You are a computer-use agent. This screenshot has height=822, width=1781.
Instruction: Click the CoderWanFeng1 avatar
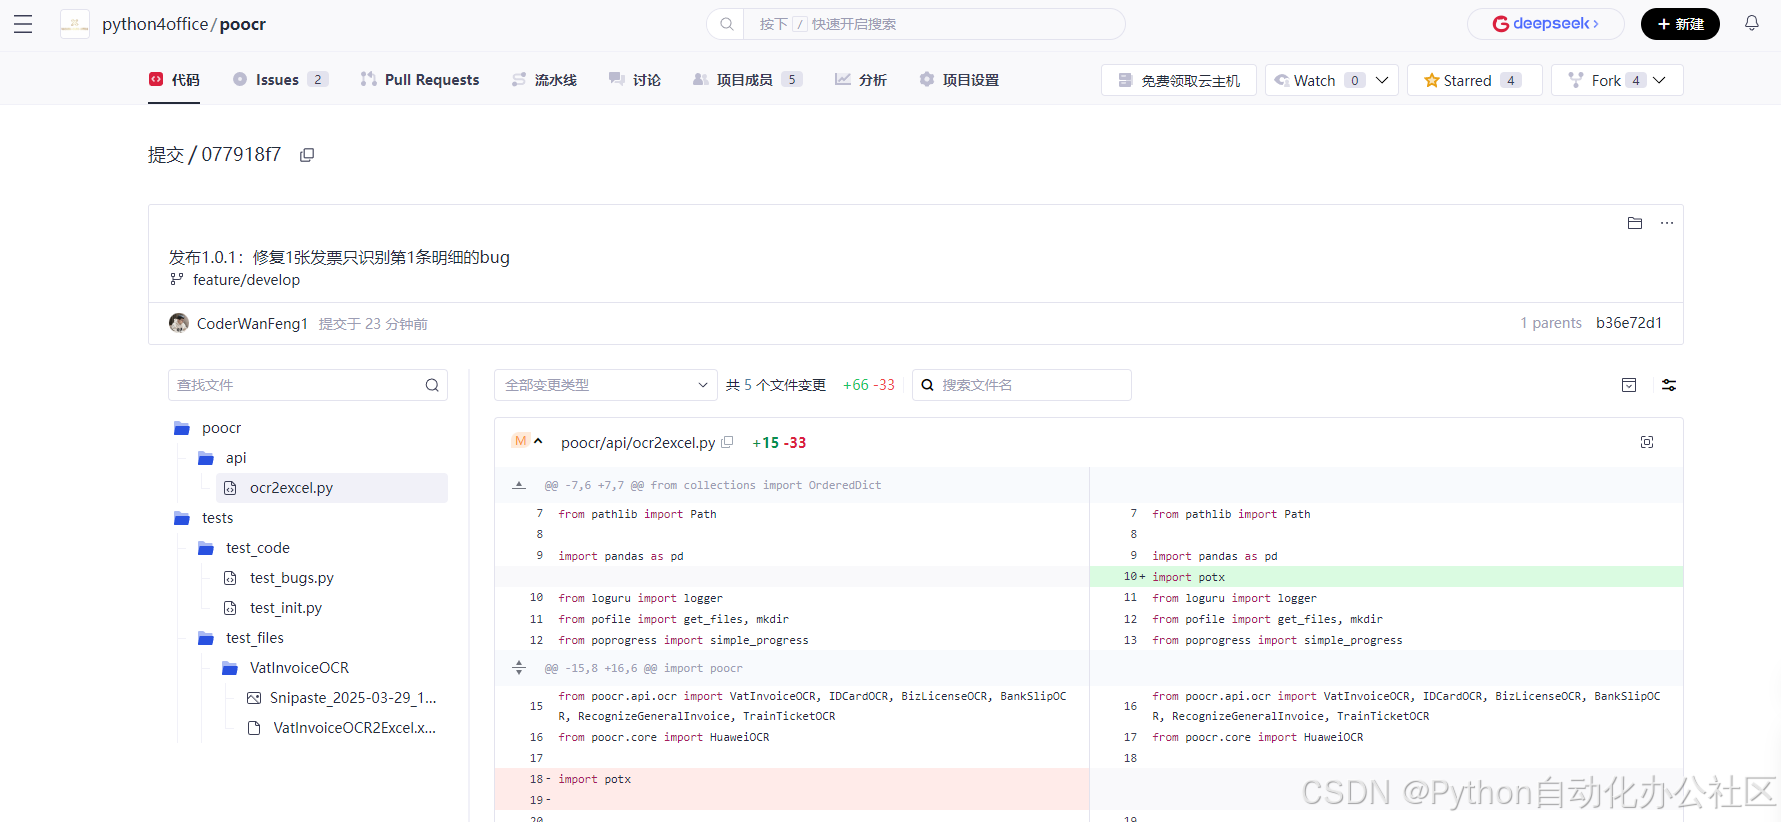point(179,323)
